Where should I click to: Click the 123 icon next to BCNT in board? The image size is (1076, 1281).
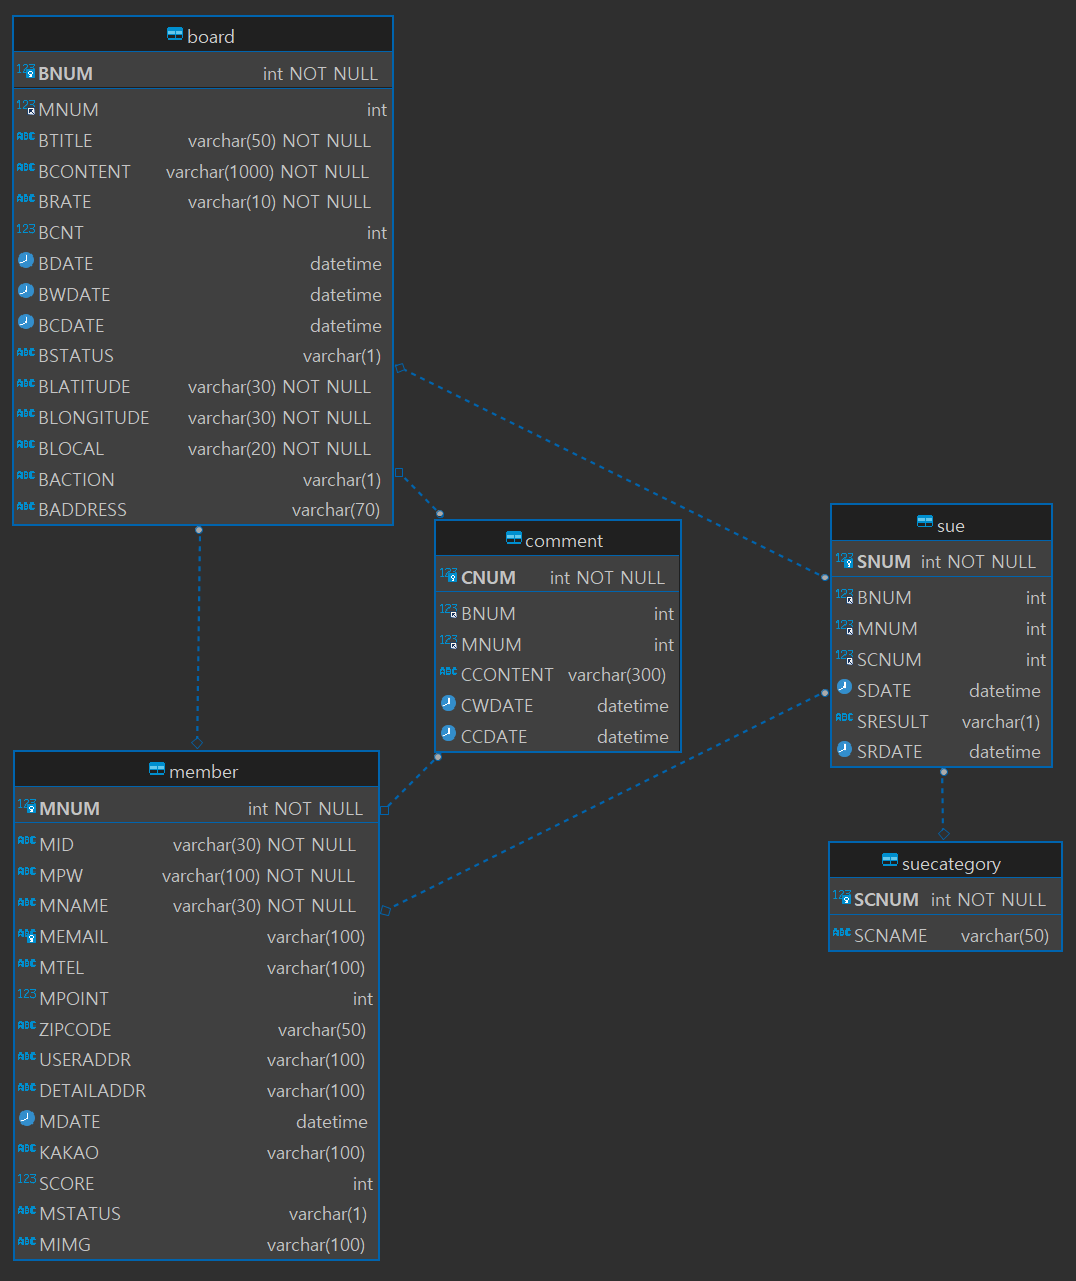[25, 231]
